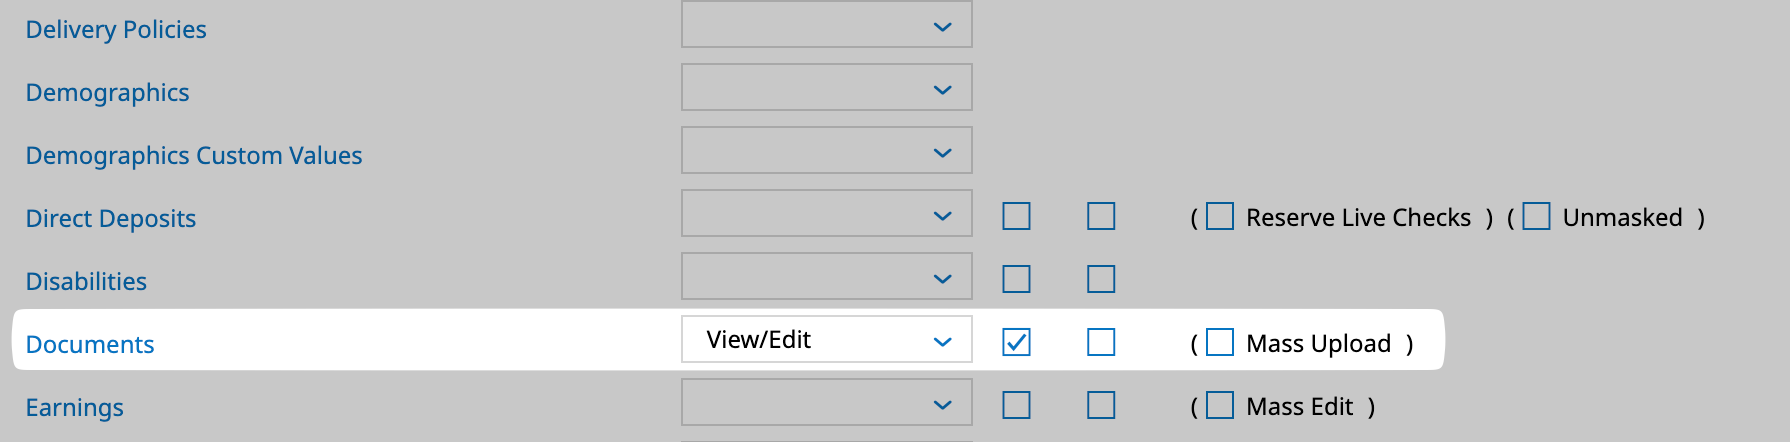
Task: Enable Reserve Live Checks checkbox
Action: click(1220, 216)
